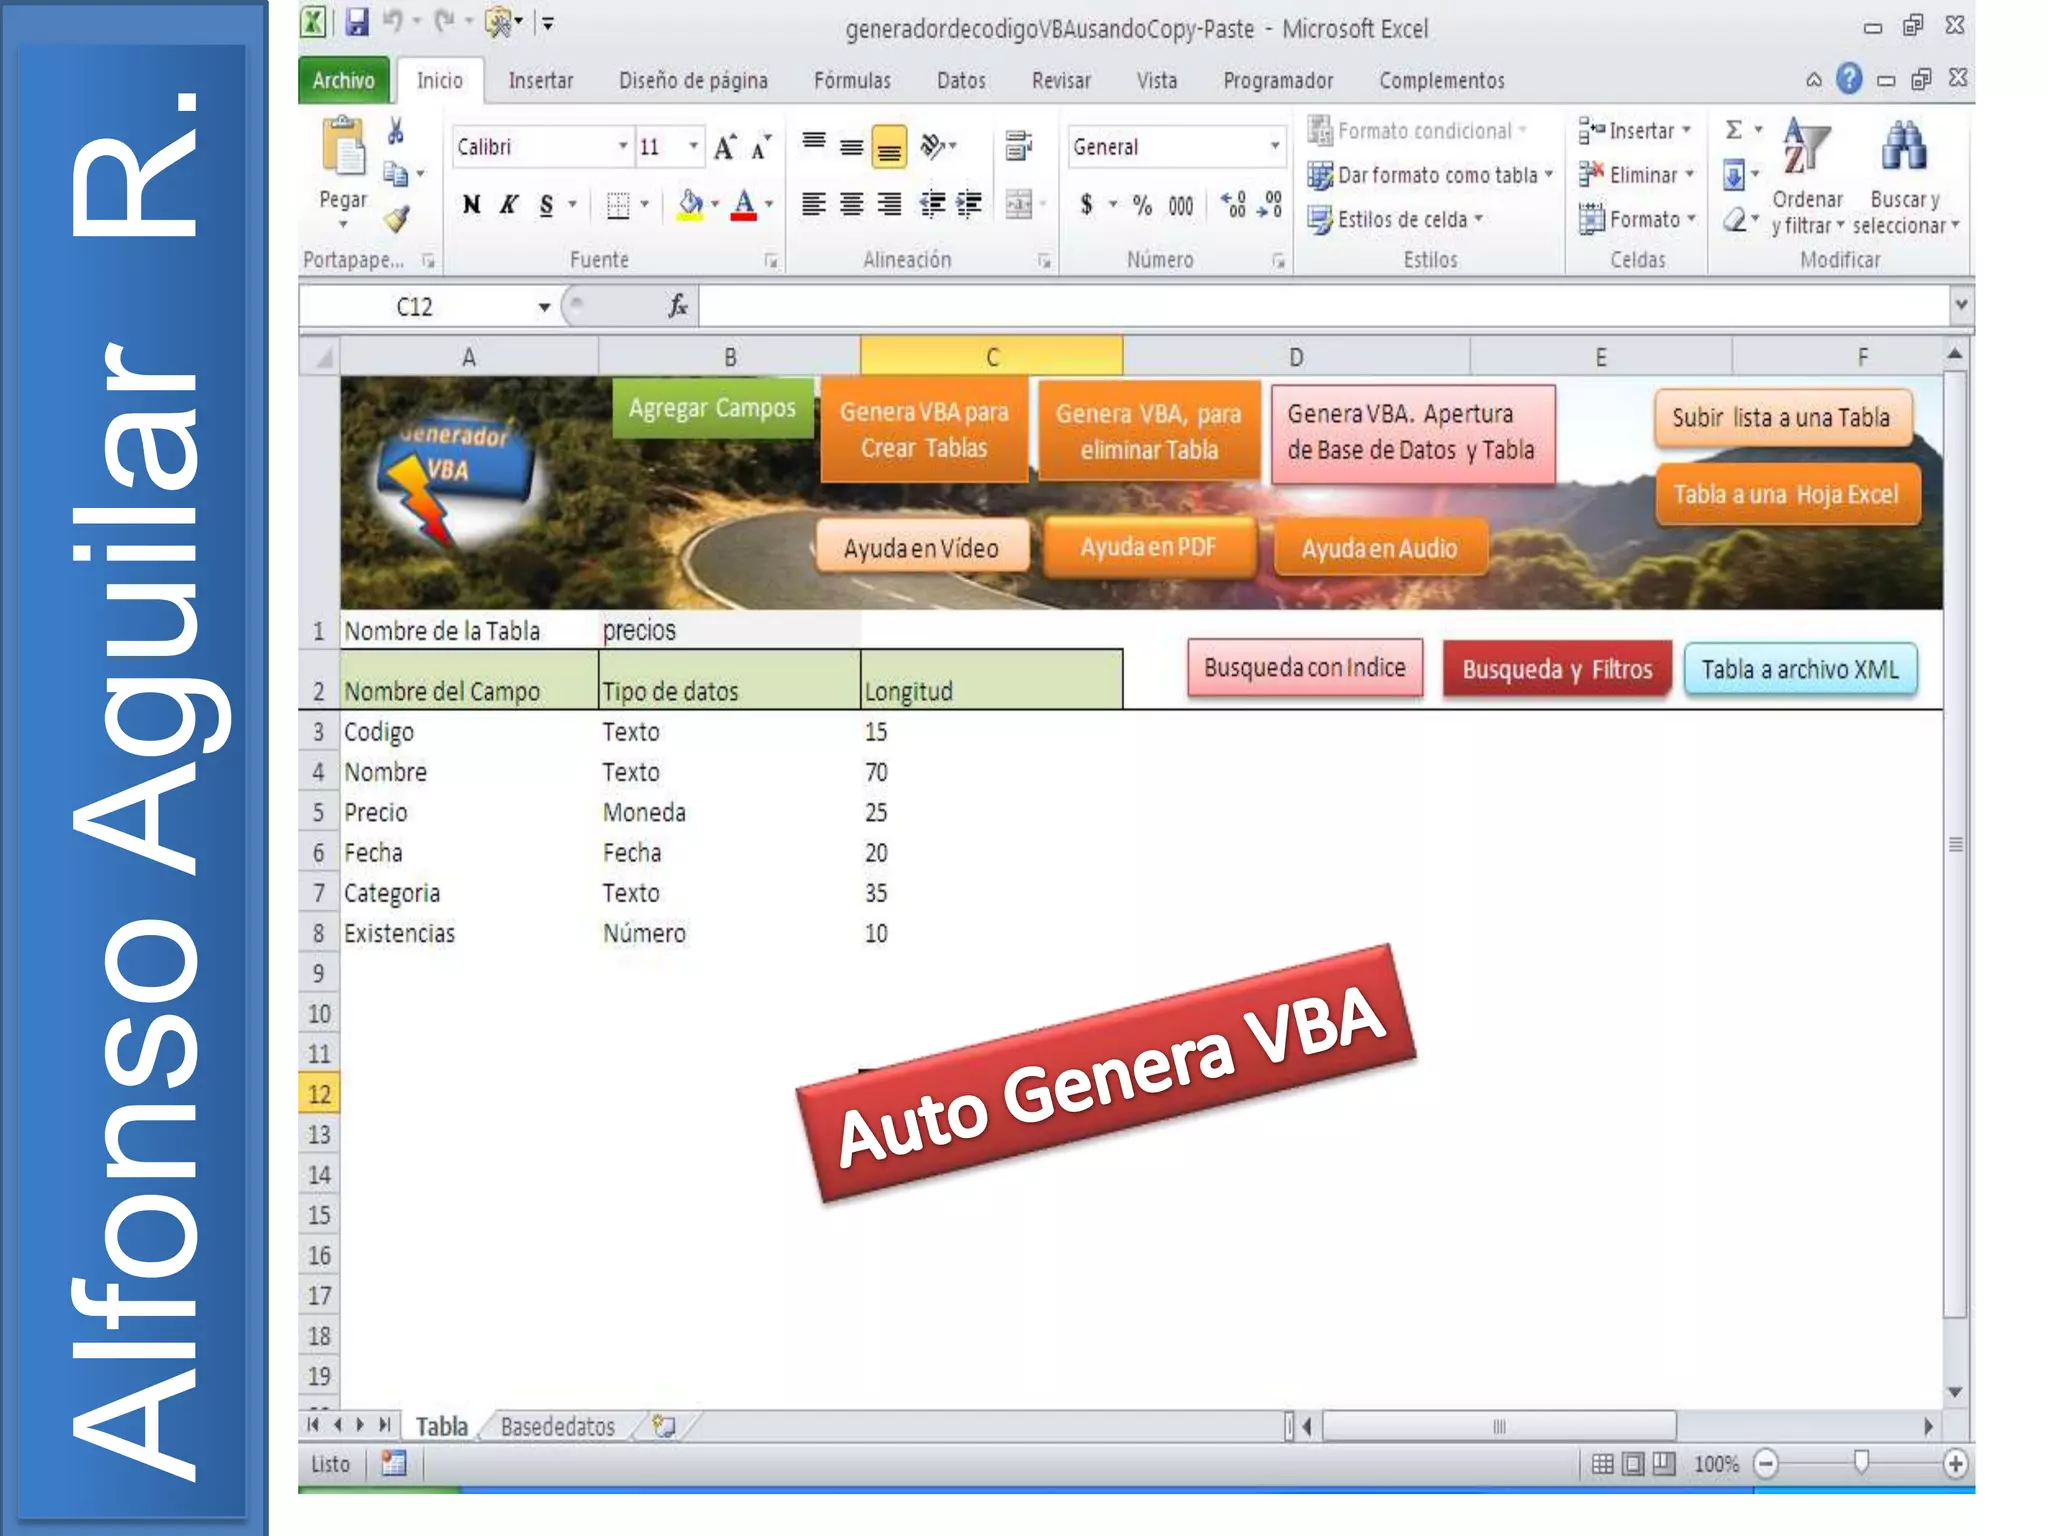Image resolution: width=2048 pixels, height=1536 pixels.
Task: Open the Calibri font name dropdown
Action: tap(622, 147)
